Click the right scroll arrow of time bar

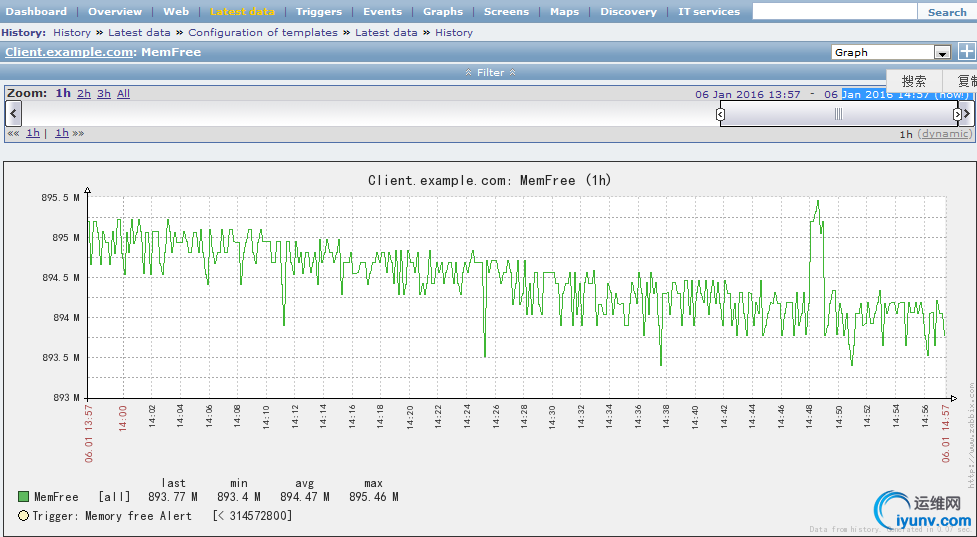[x=967, y=114]
